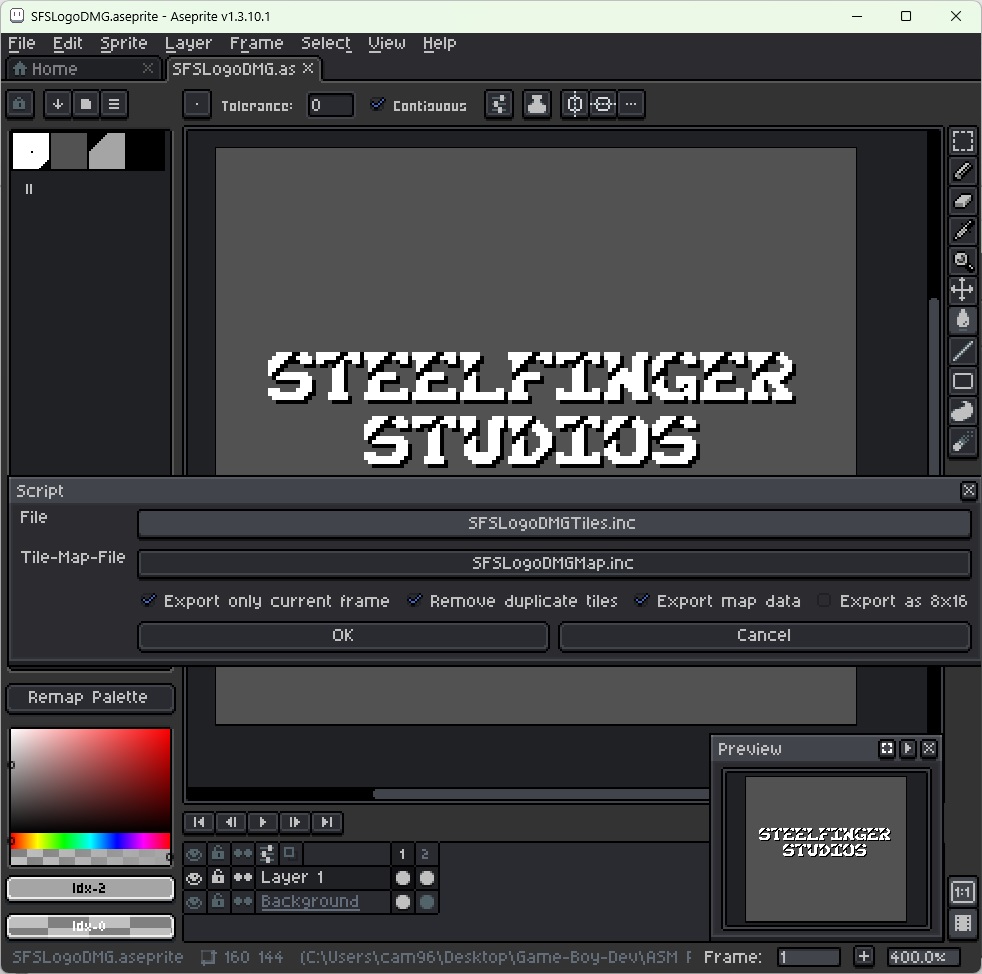Select the Pencil tool
982x974 pixels.
click(962, 170)
